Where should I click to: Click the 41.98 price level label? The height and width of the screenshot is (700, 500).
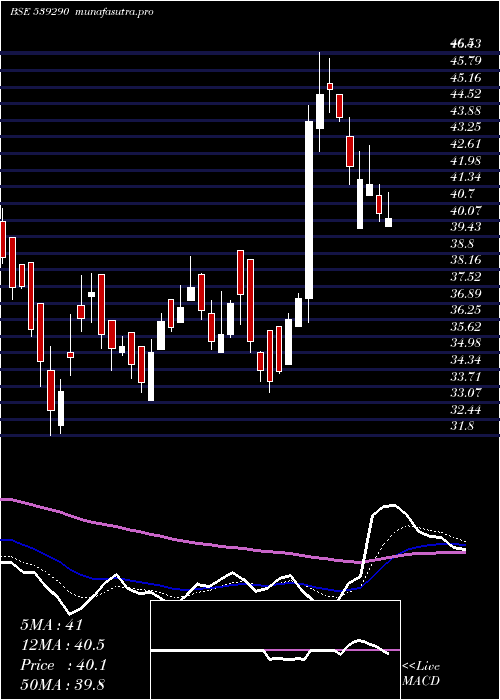coord(466,160)
